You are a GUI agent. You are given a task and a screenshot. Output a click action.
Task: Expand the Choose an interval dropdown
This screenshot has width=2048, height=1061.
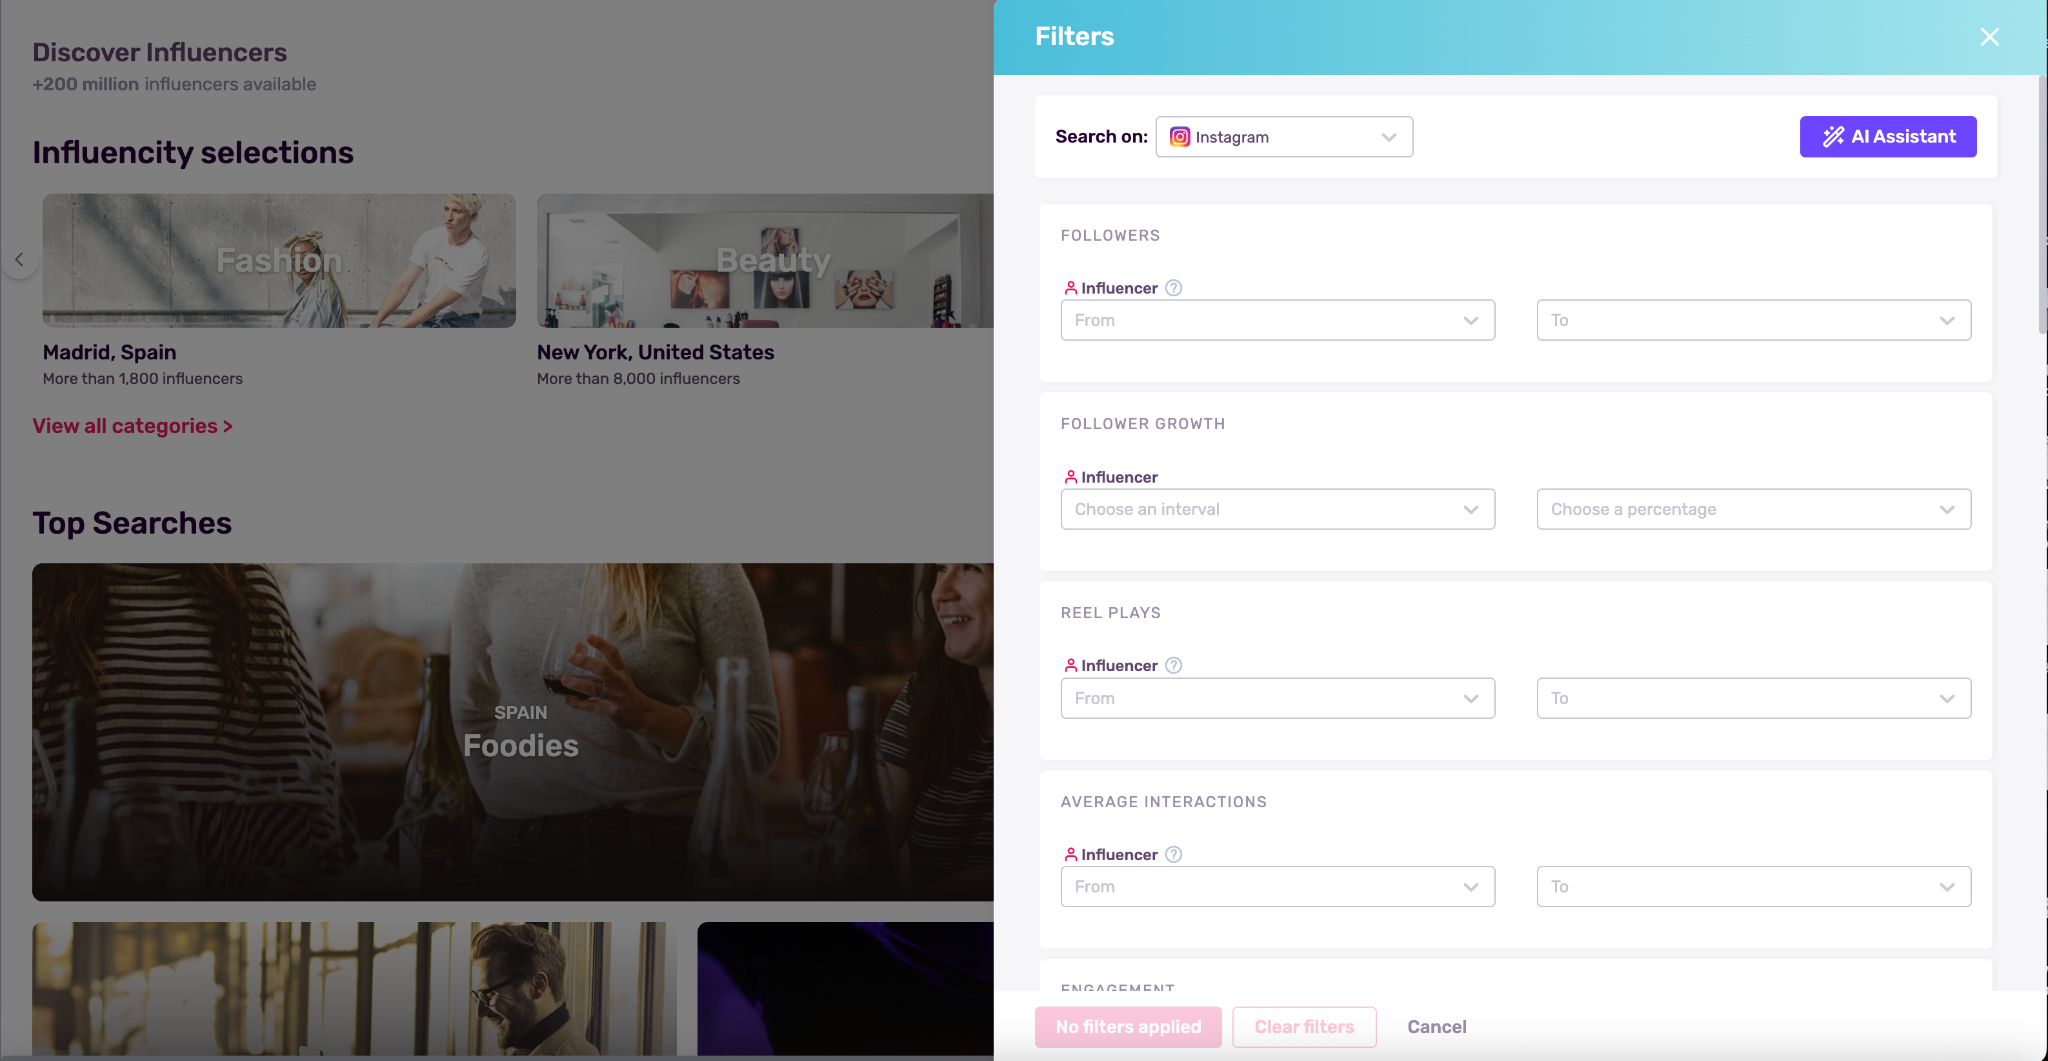click(x=1278, y=509)
